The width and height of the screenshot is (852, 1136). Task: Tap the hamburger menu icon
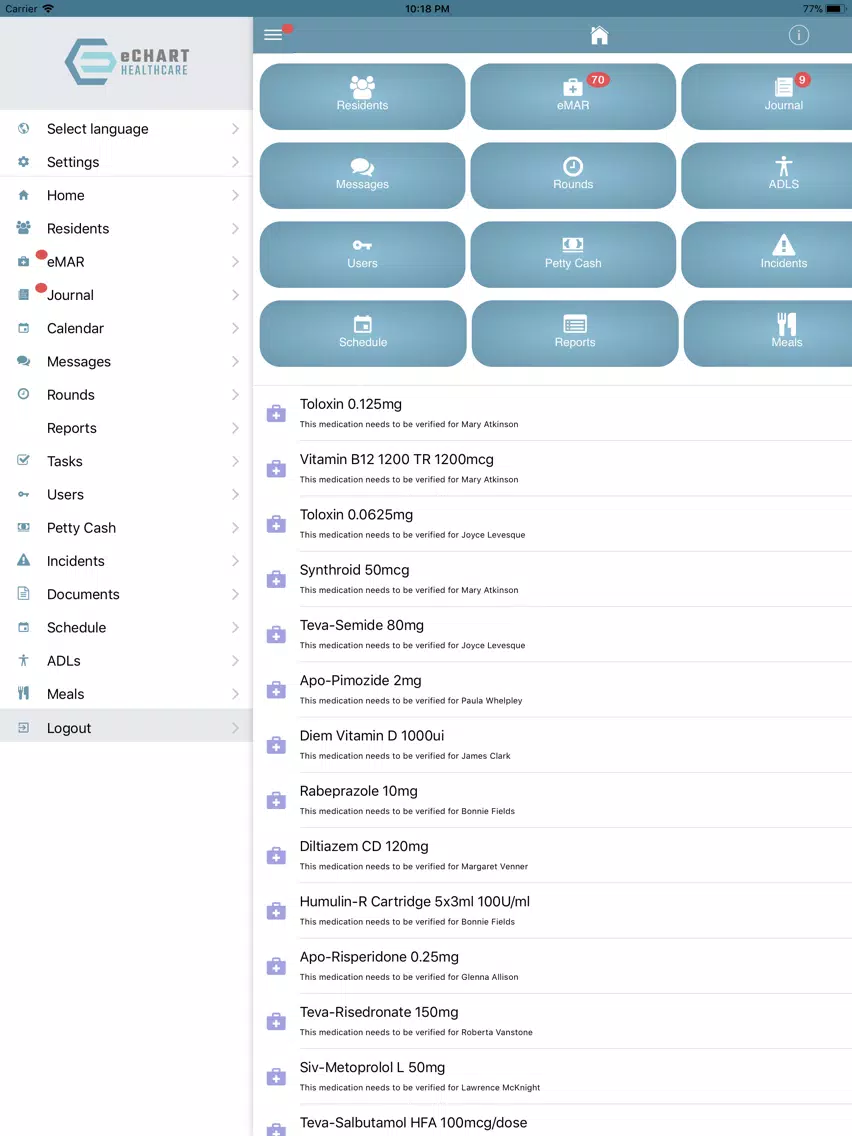coord(273,35)
